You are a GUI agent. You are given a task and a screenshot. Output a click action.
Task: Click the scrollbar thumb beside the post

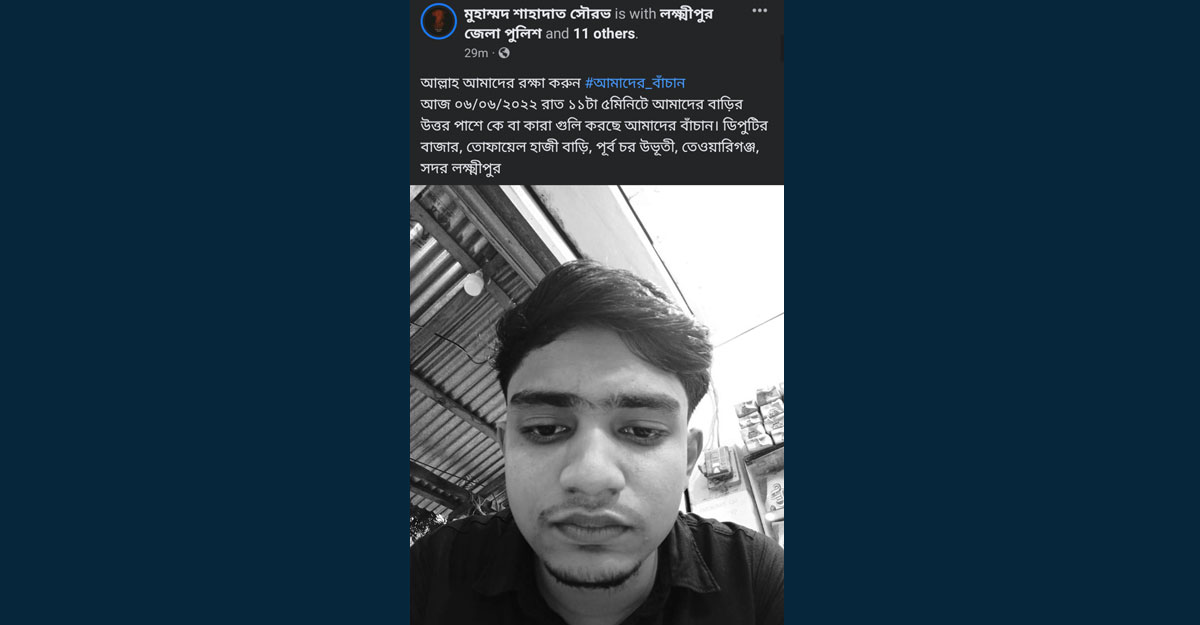tap(781, 48)
